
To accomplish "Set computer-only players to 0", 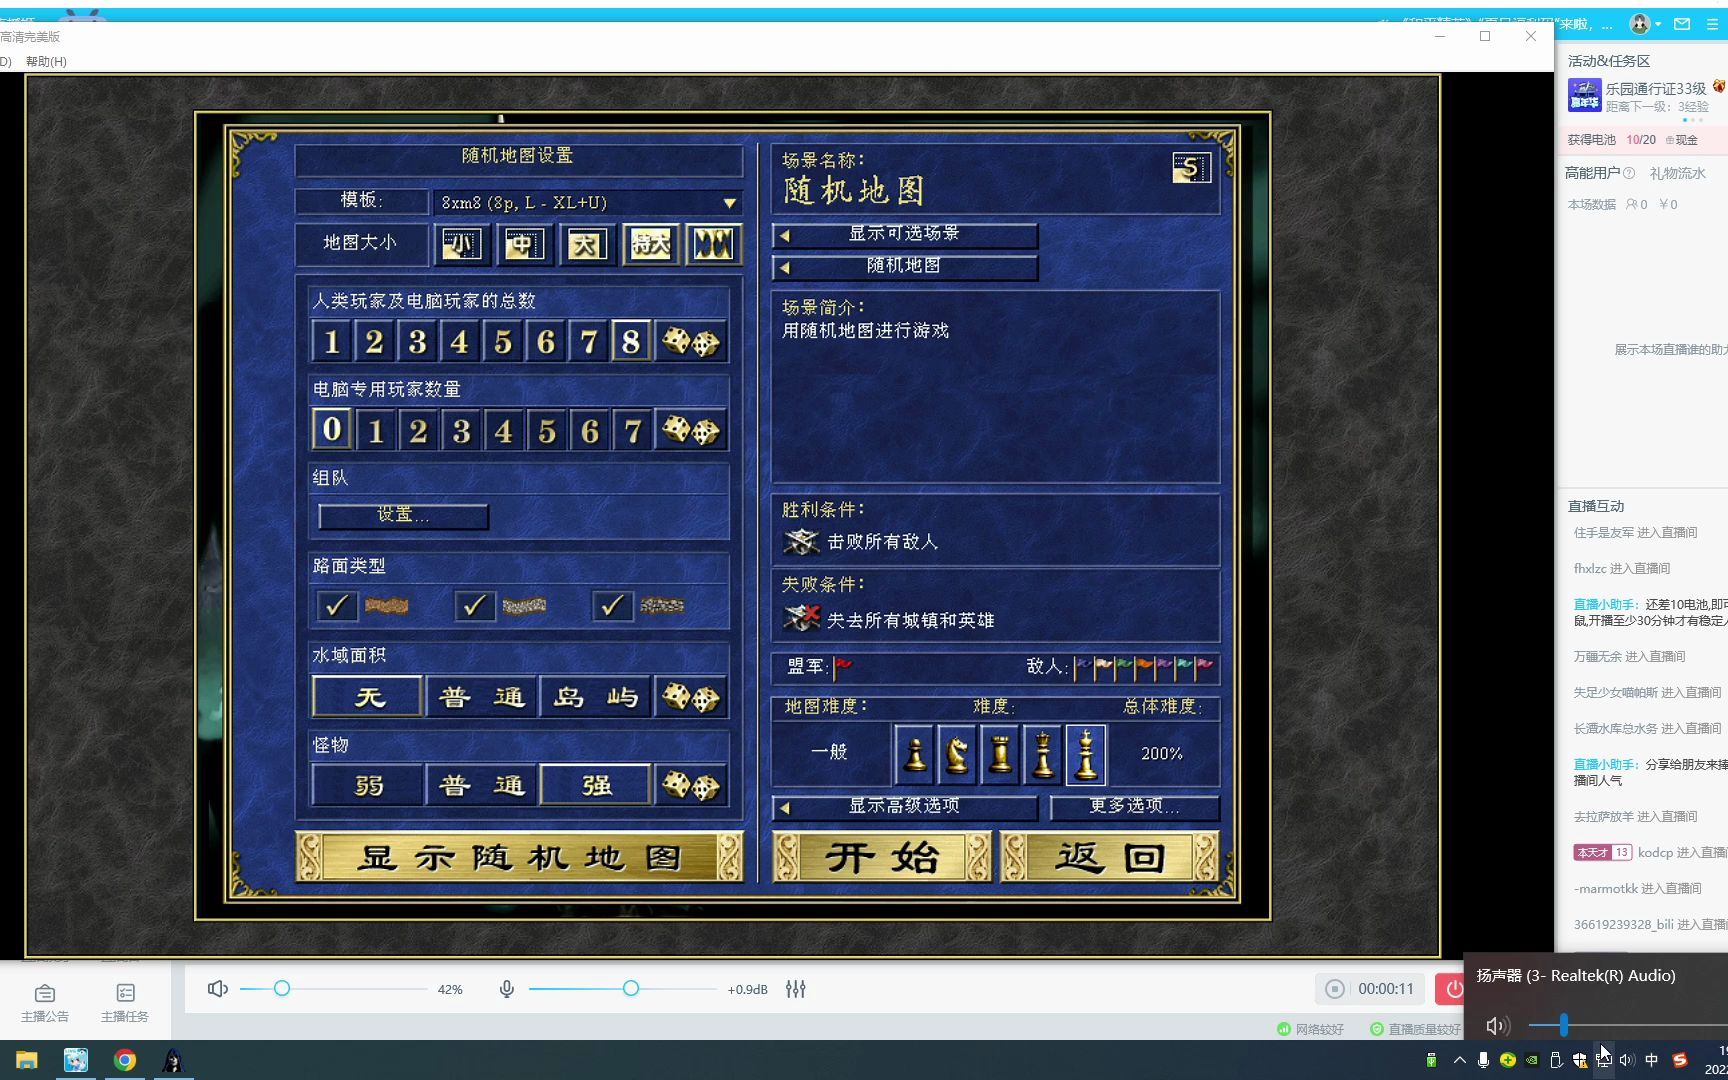I will tap(332, 430).
